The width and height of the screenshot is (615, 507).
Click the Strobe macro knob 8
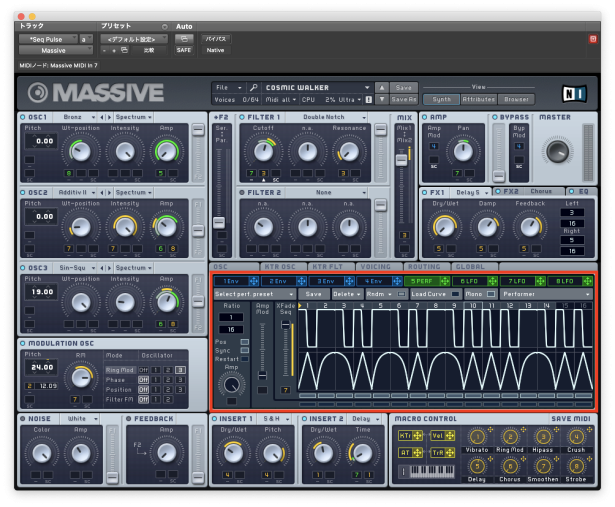click(x=574, y=465)
